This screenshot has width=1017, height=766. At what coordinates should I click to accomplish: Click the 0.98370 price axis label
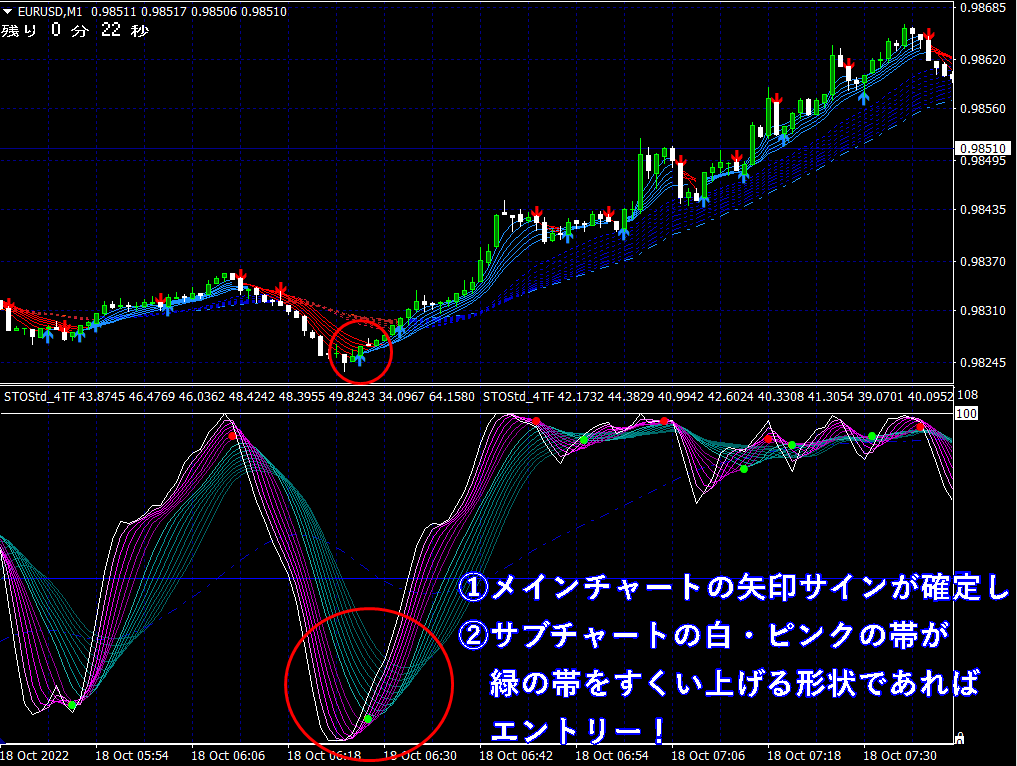coord(983,261)
